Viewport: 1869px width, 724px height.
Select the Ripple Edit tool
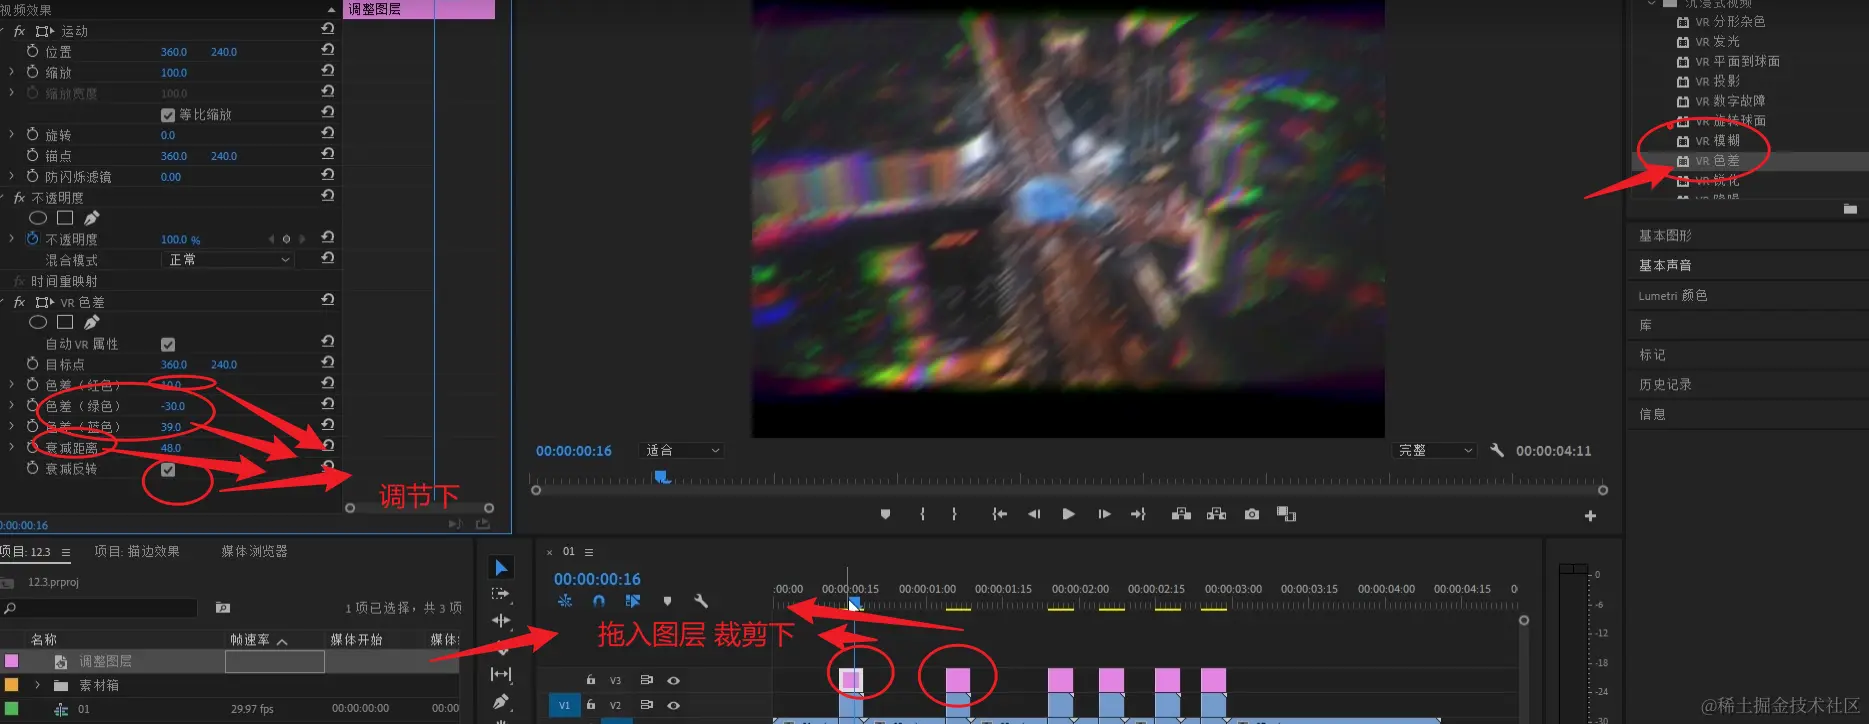(x=501, y=620)
